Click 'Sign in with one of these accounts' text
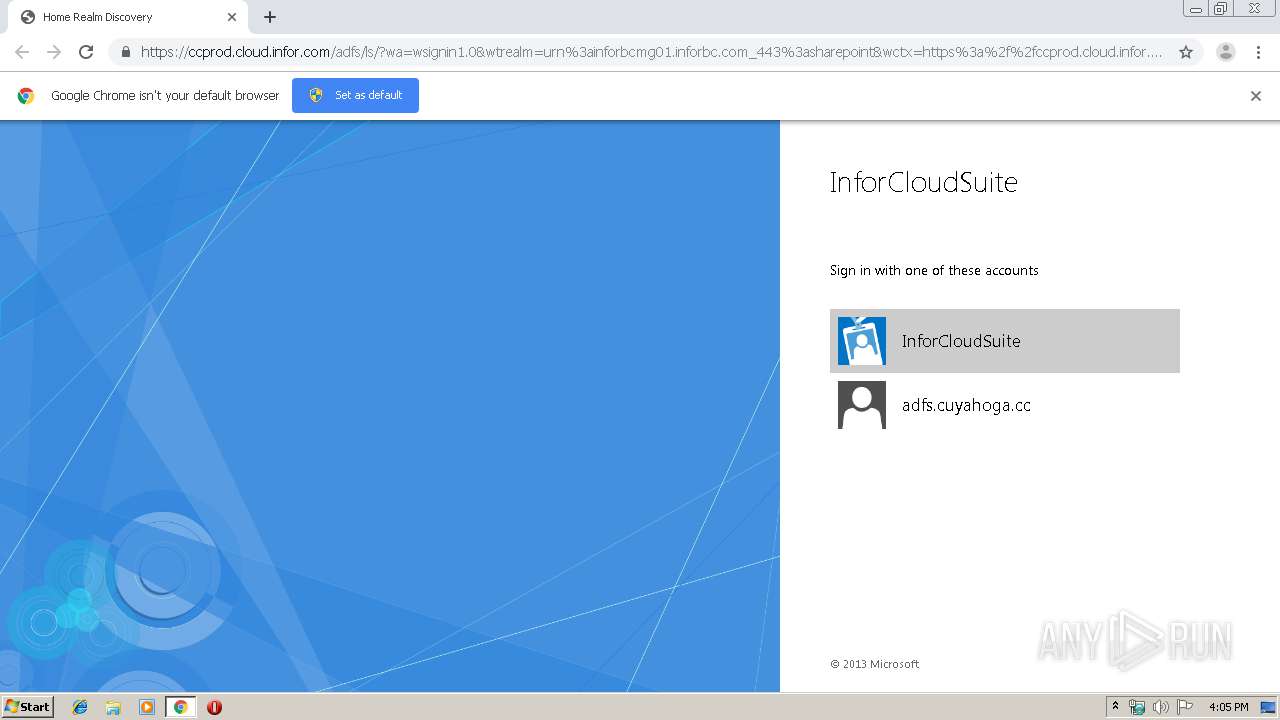Image resolution: width=1280 pixels, height=720 pixels. click(934, 270)
